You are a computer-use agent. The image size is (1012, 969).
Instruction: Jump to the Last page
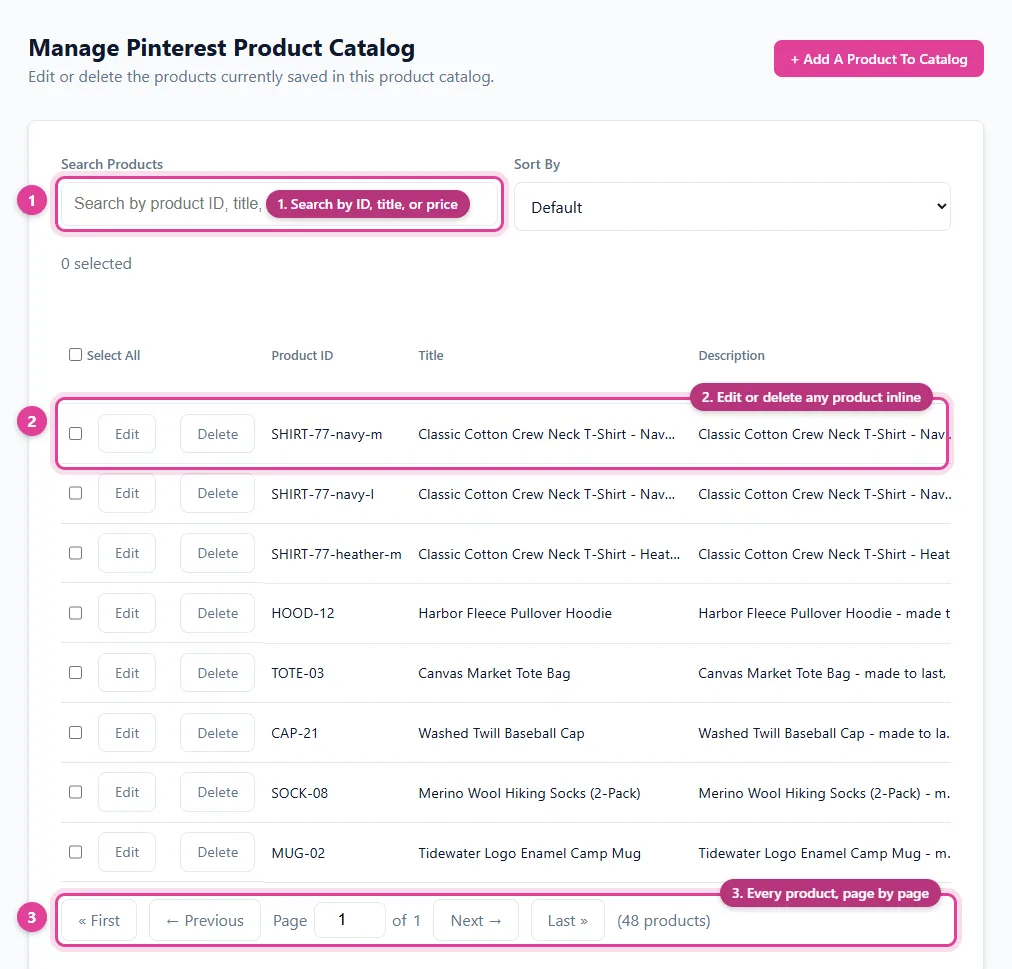coord(567,920)
